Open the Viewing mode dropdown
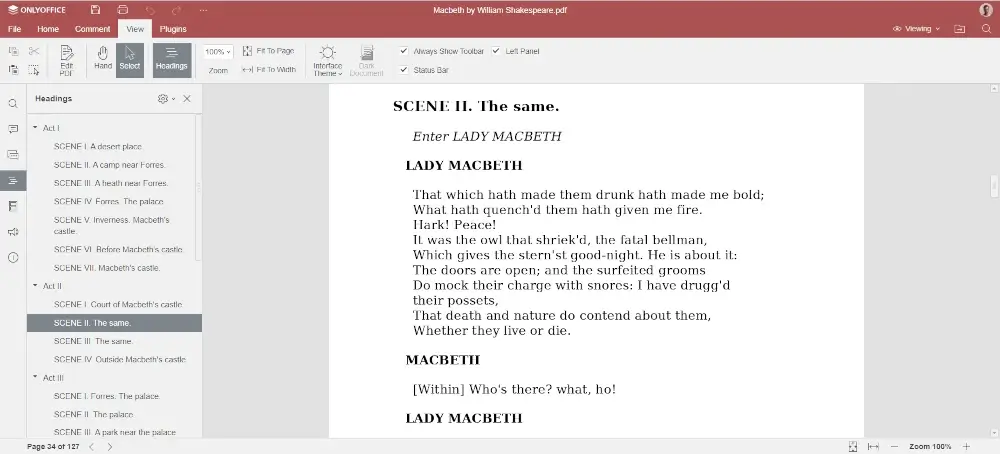This screenshot has height=454, width=1000. pos(916,29)
